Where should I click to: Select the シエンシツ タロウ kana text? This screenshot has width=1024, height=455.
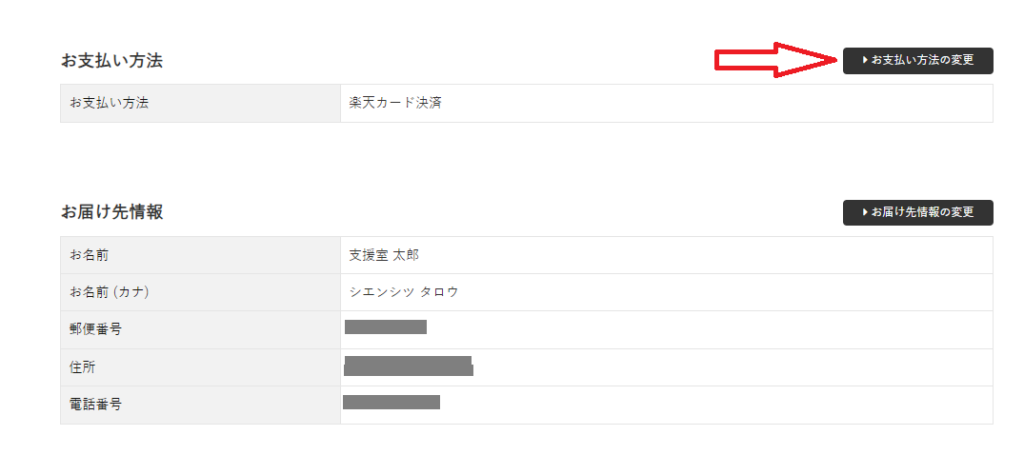404,292
